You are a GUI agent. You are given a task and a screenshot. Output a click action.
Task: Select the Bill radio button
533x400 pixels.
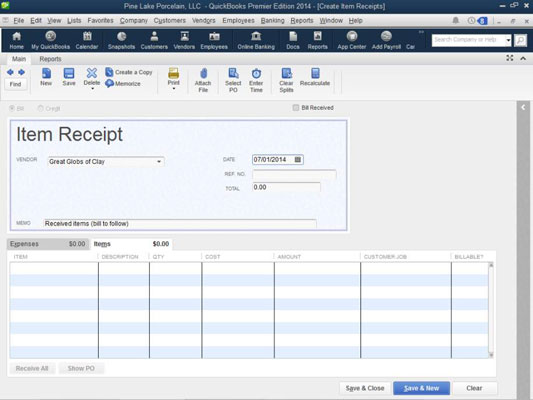(12, 108)
